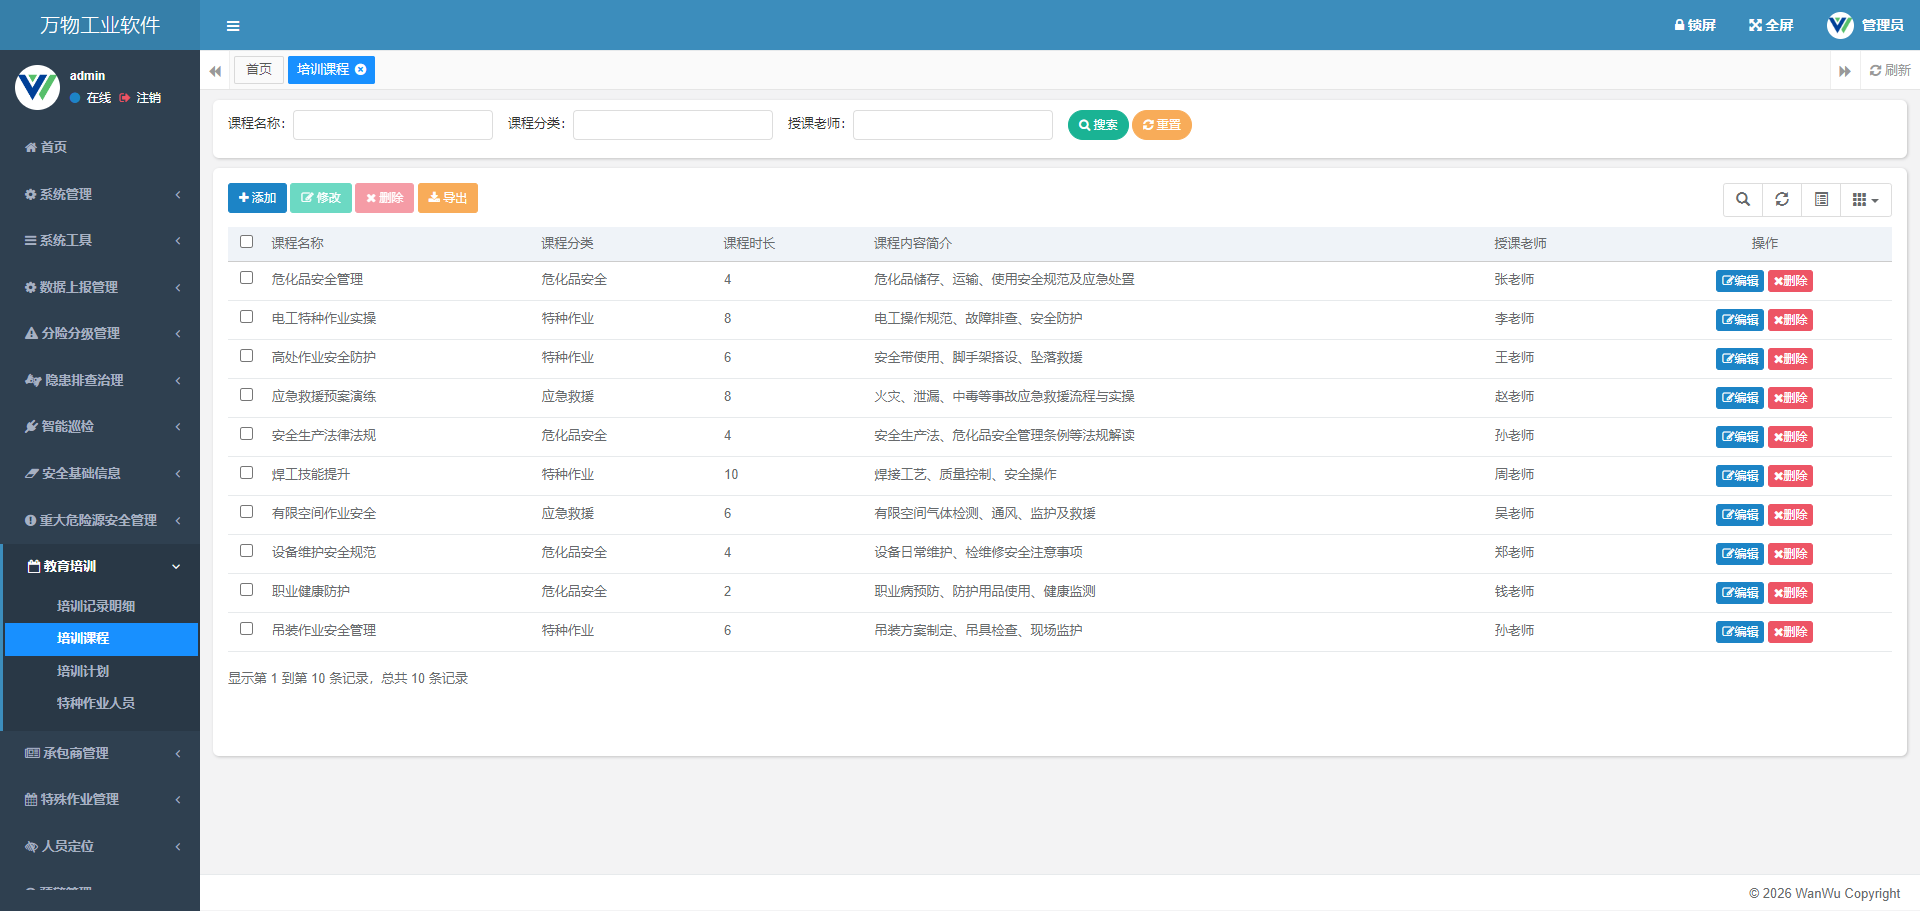Image resolution: width=1920 pixels, height=911 pixels.
Task: Click the green 搜索 button
Action: coord(1097,125)
